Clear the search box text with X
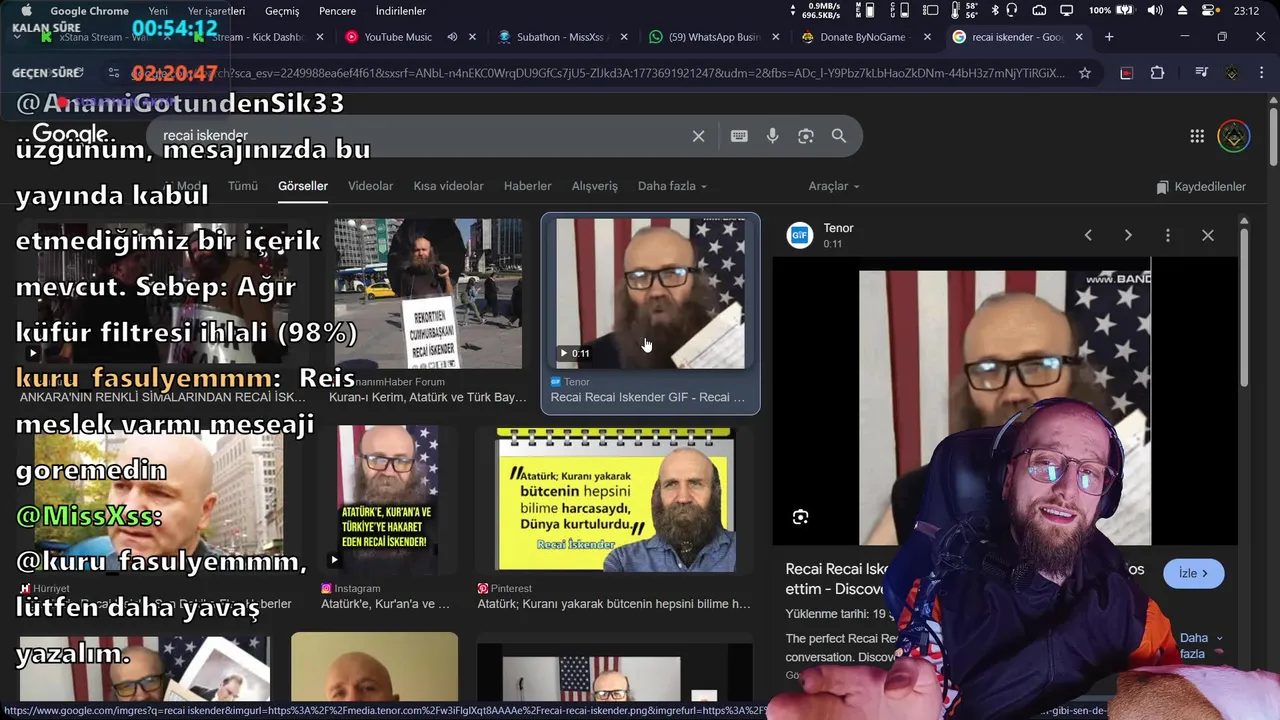Image resolution: width=1280 pixels, height=720 pixels. tap(698, 136)
